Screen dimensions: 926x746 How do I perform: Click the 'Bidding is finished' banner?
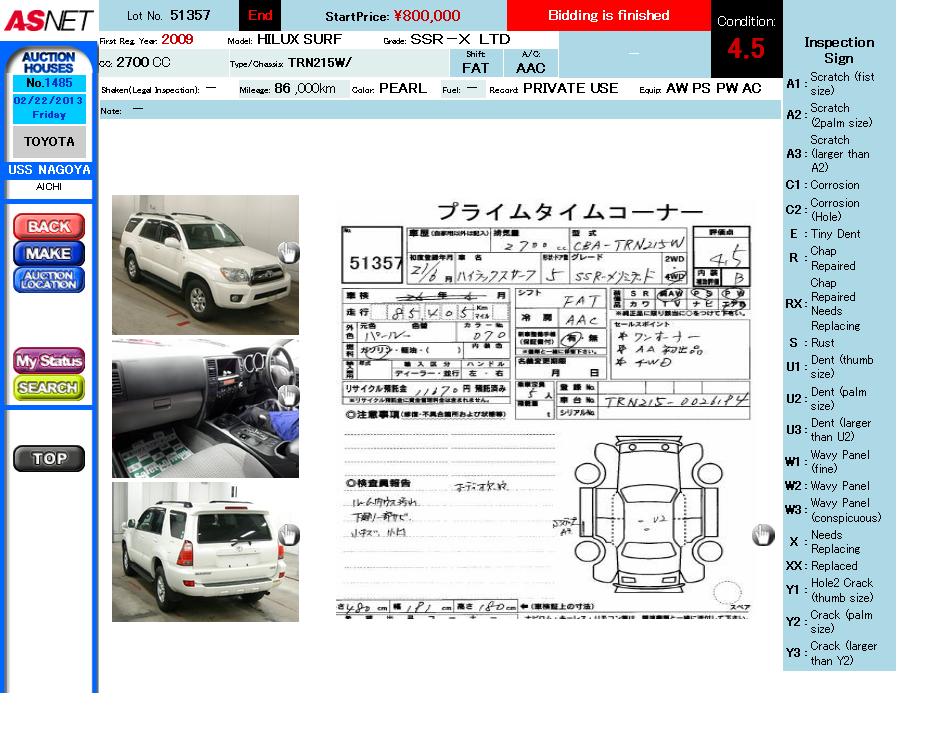(x=608, y=15)
